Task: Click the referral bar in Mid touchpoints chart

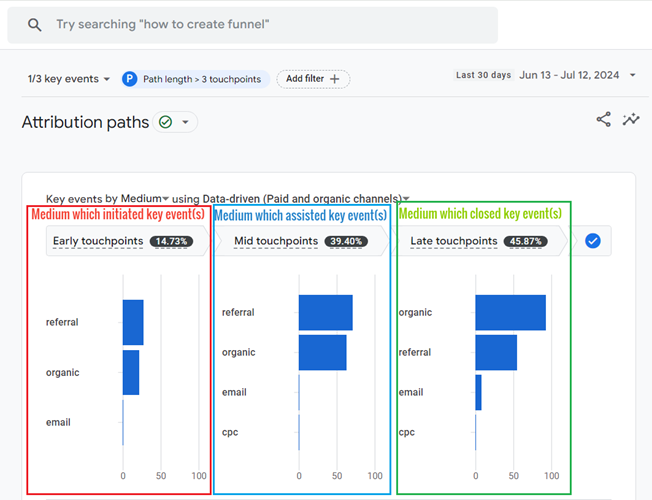Action: click(x=326, y=313)
